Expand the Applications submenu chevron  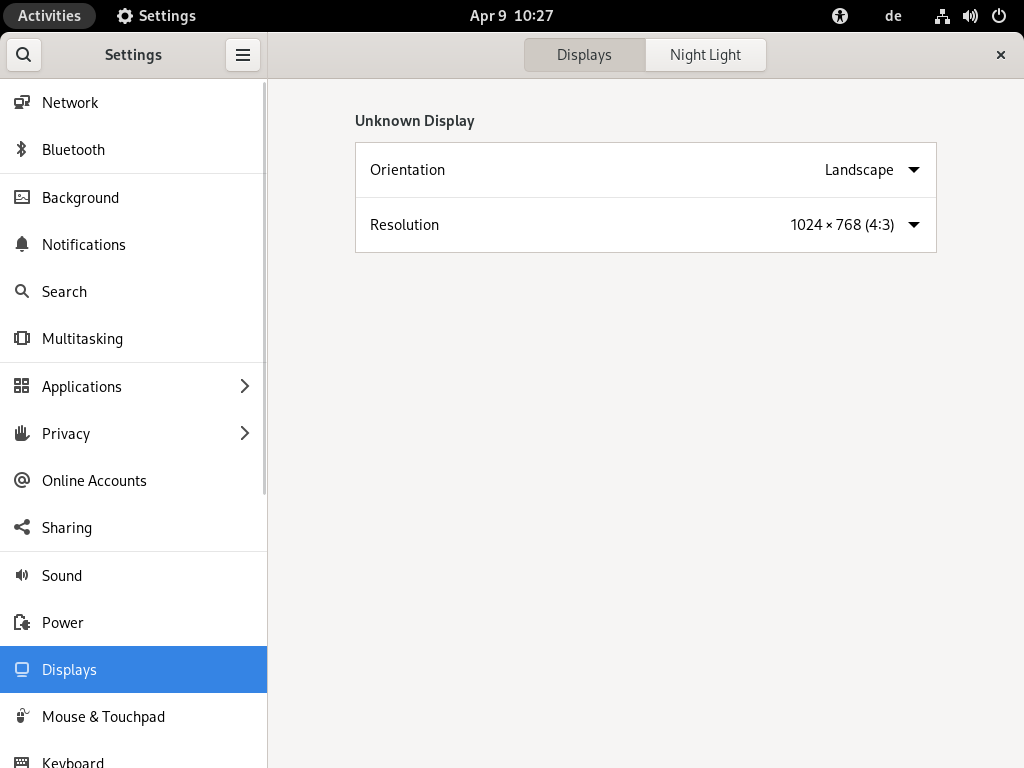[x=245, y=387]
